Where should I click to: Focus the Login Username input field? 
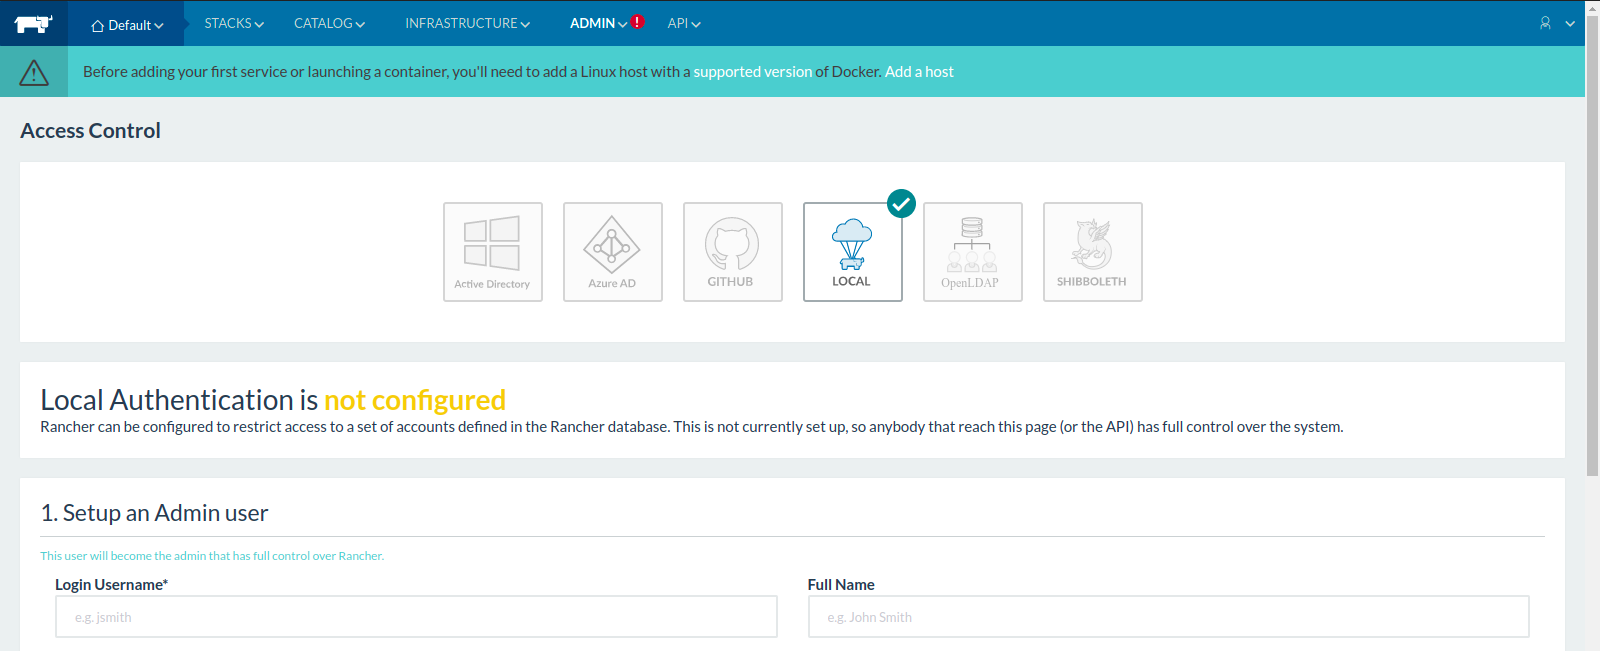(416, 617)
